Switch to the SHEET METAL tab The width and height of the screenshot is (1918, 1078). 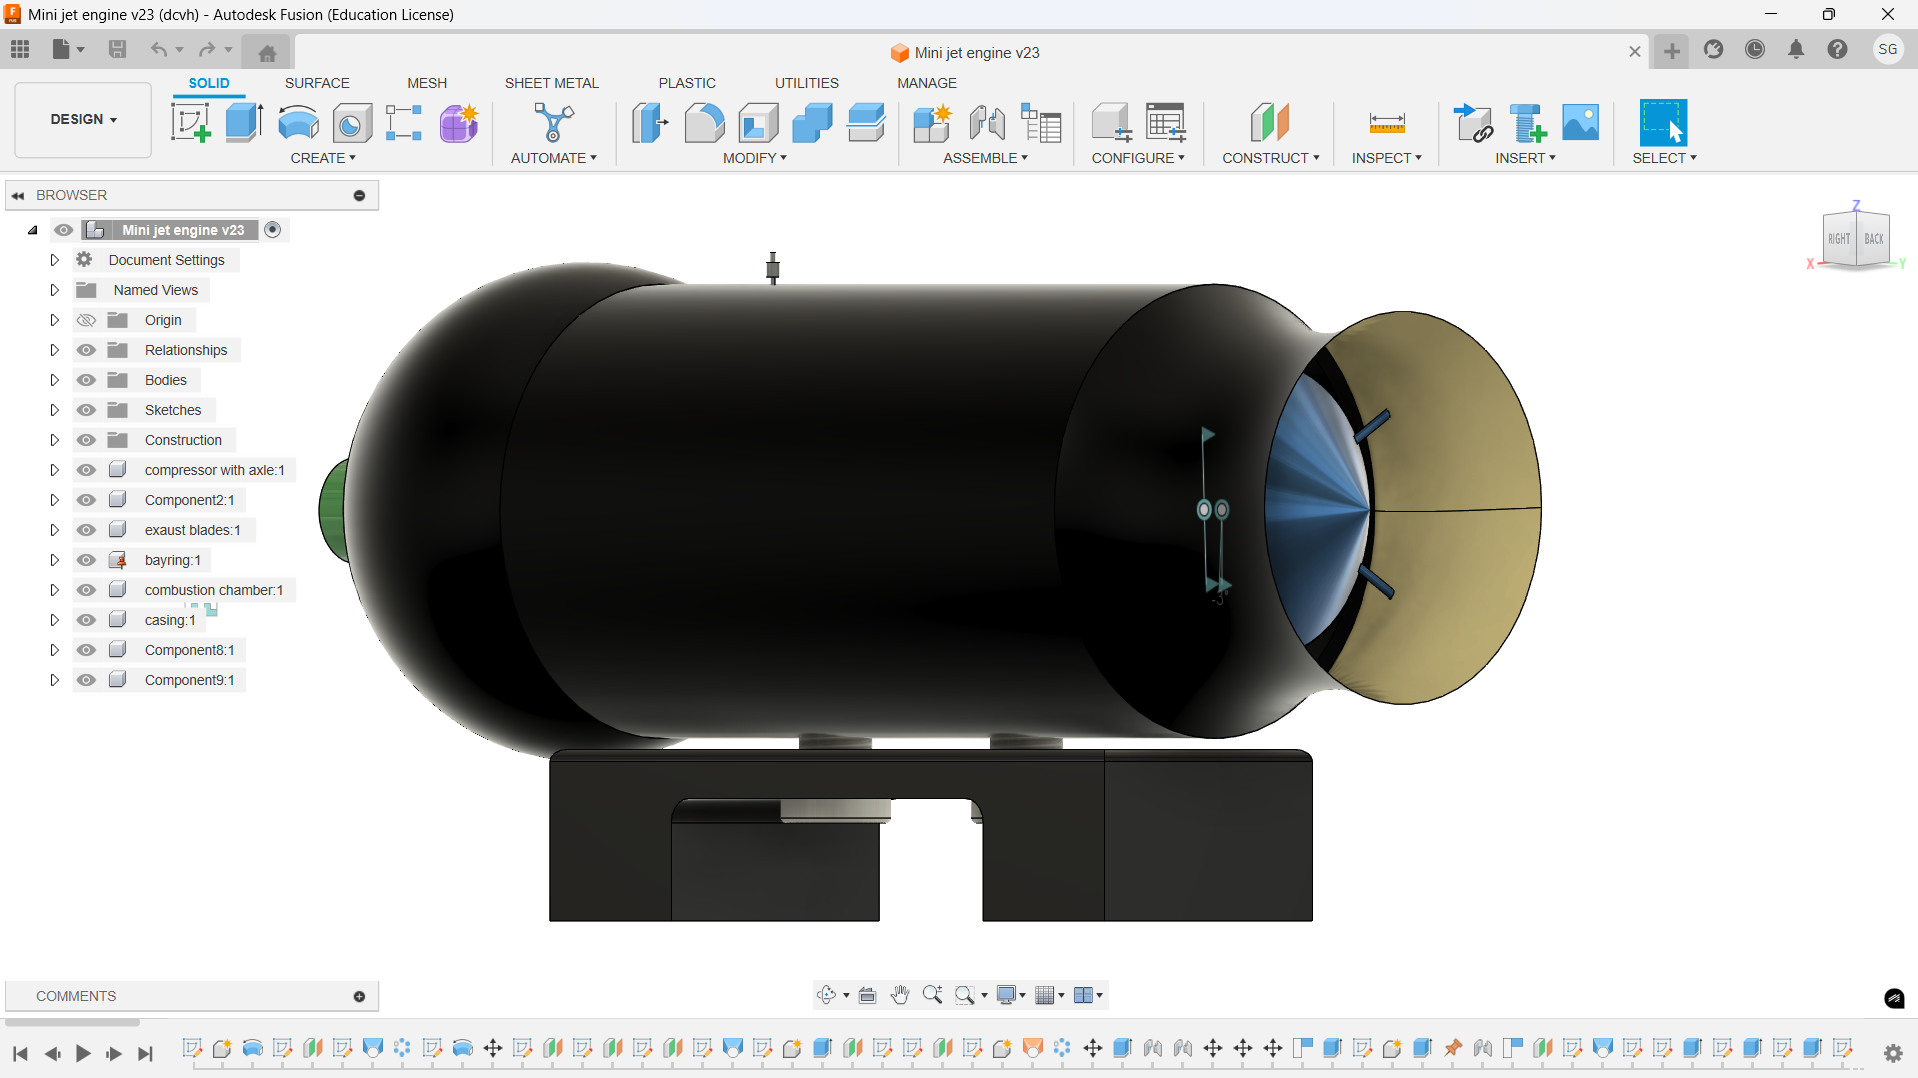click(x=552, y=83)
